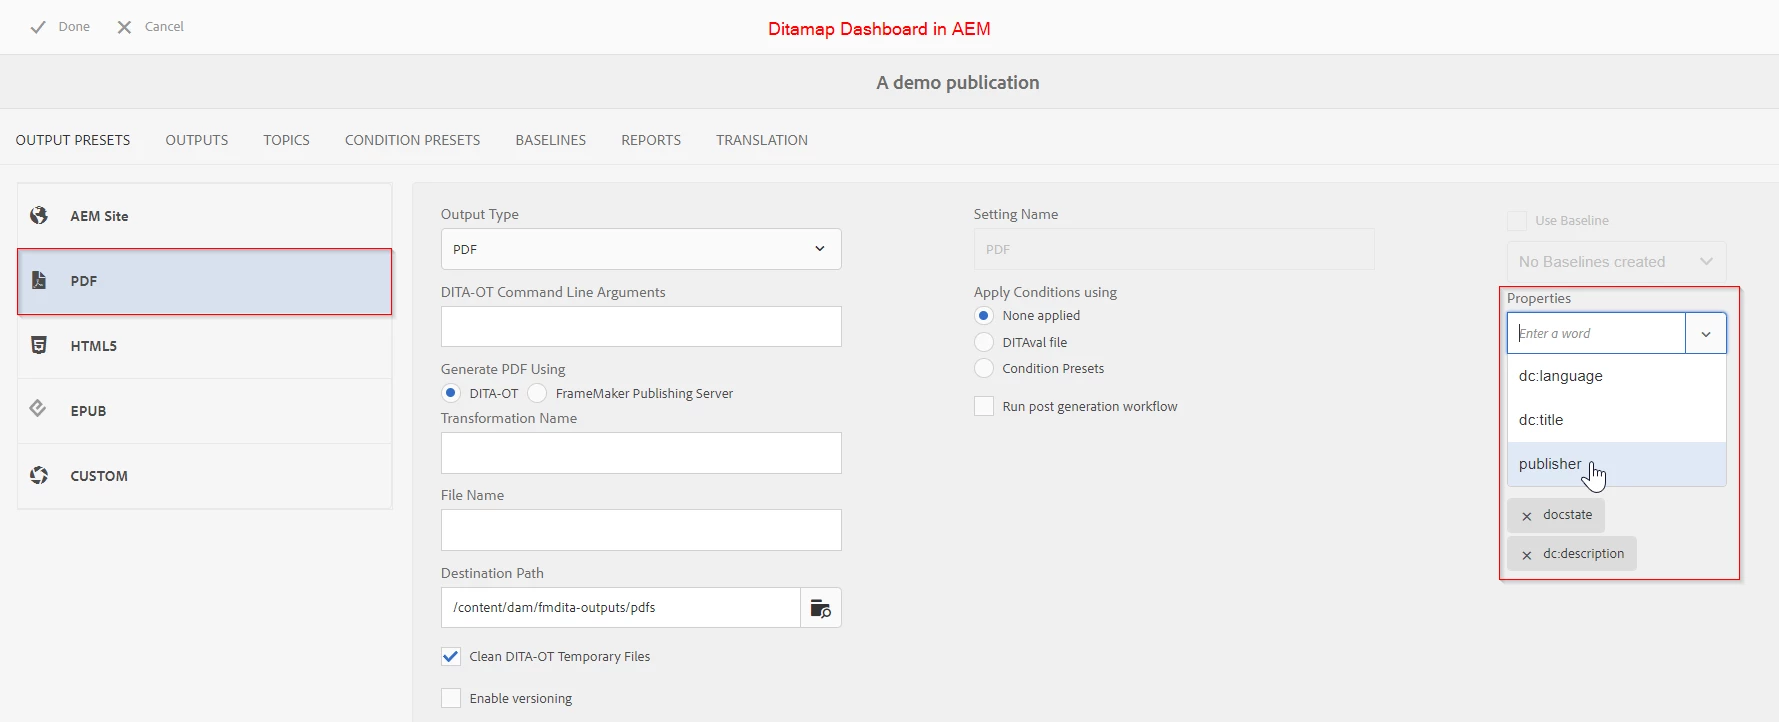The height and width of the screenshot is (722, 1779).
Task: Select FrameMaker Publishing Server radio option
Action: coord(537,393)
